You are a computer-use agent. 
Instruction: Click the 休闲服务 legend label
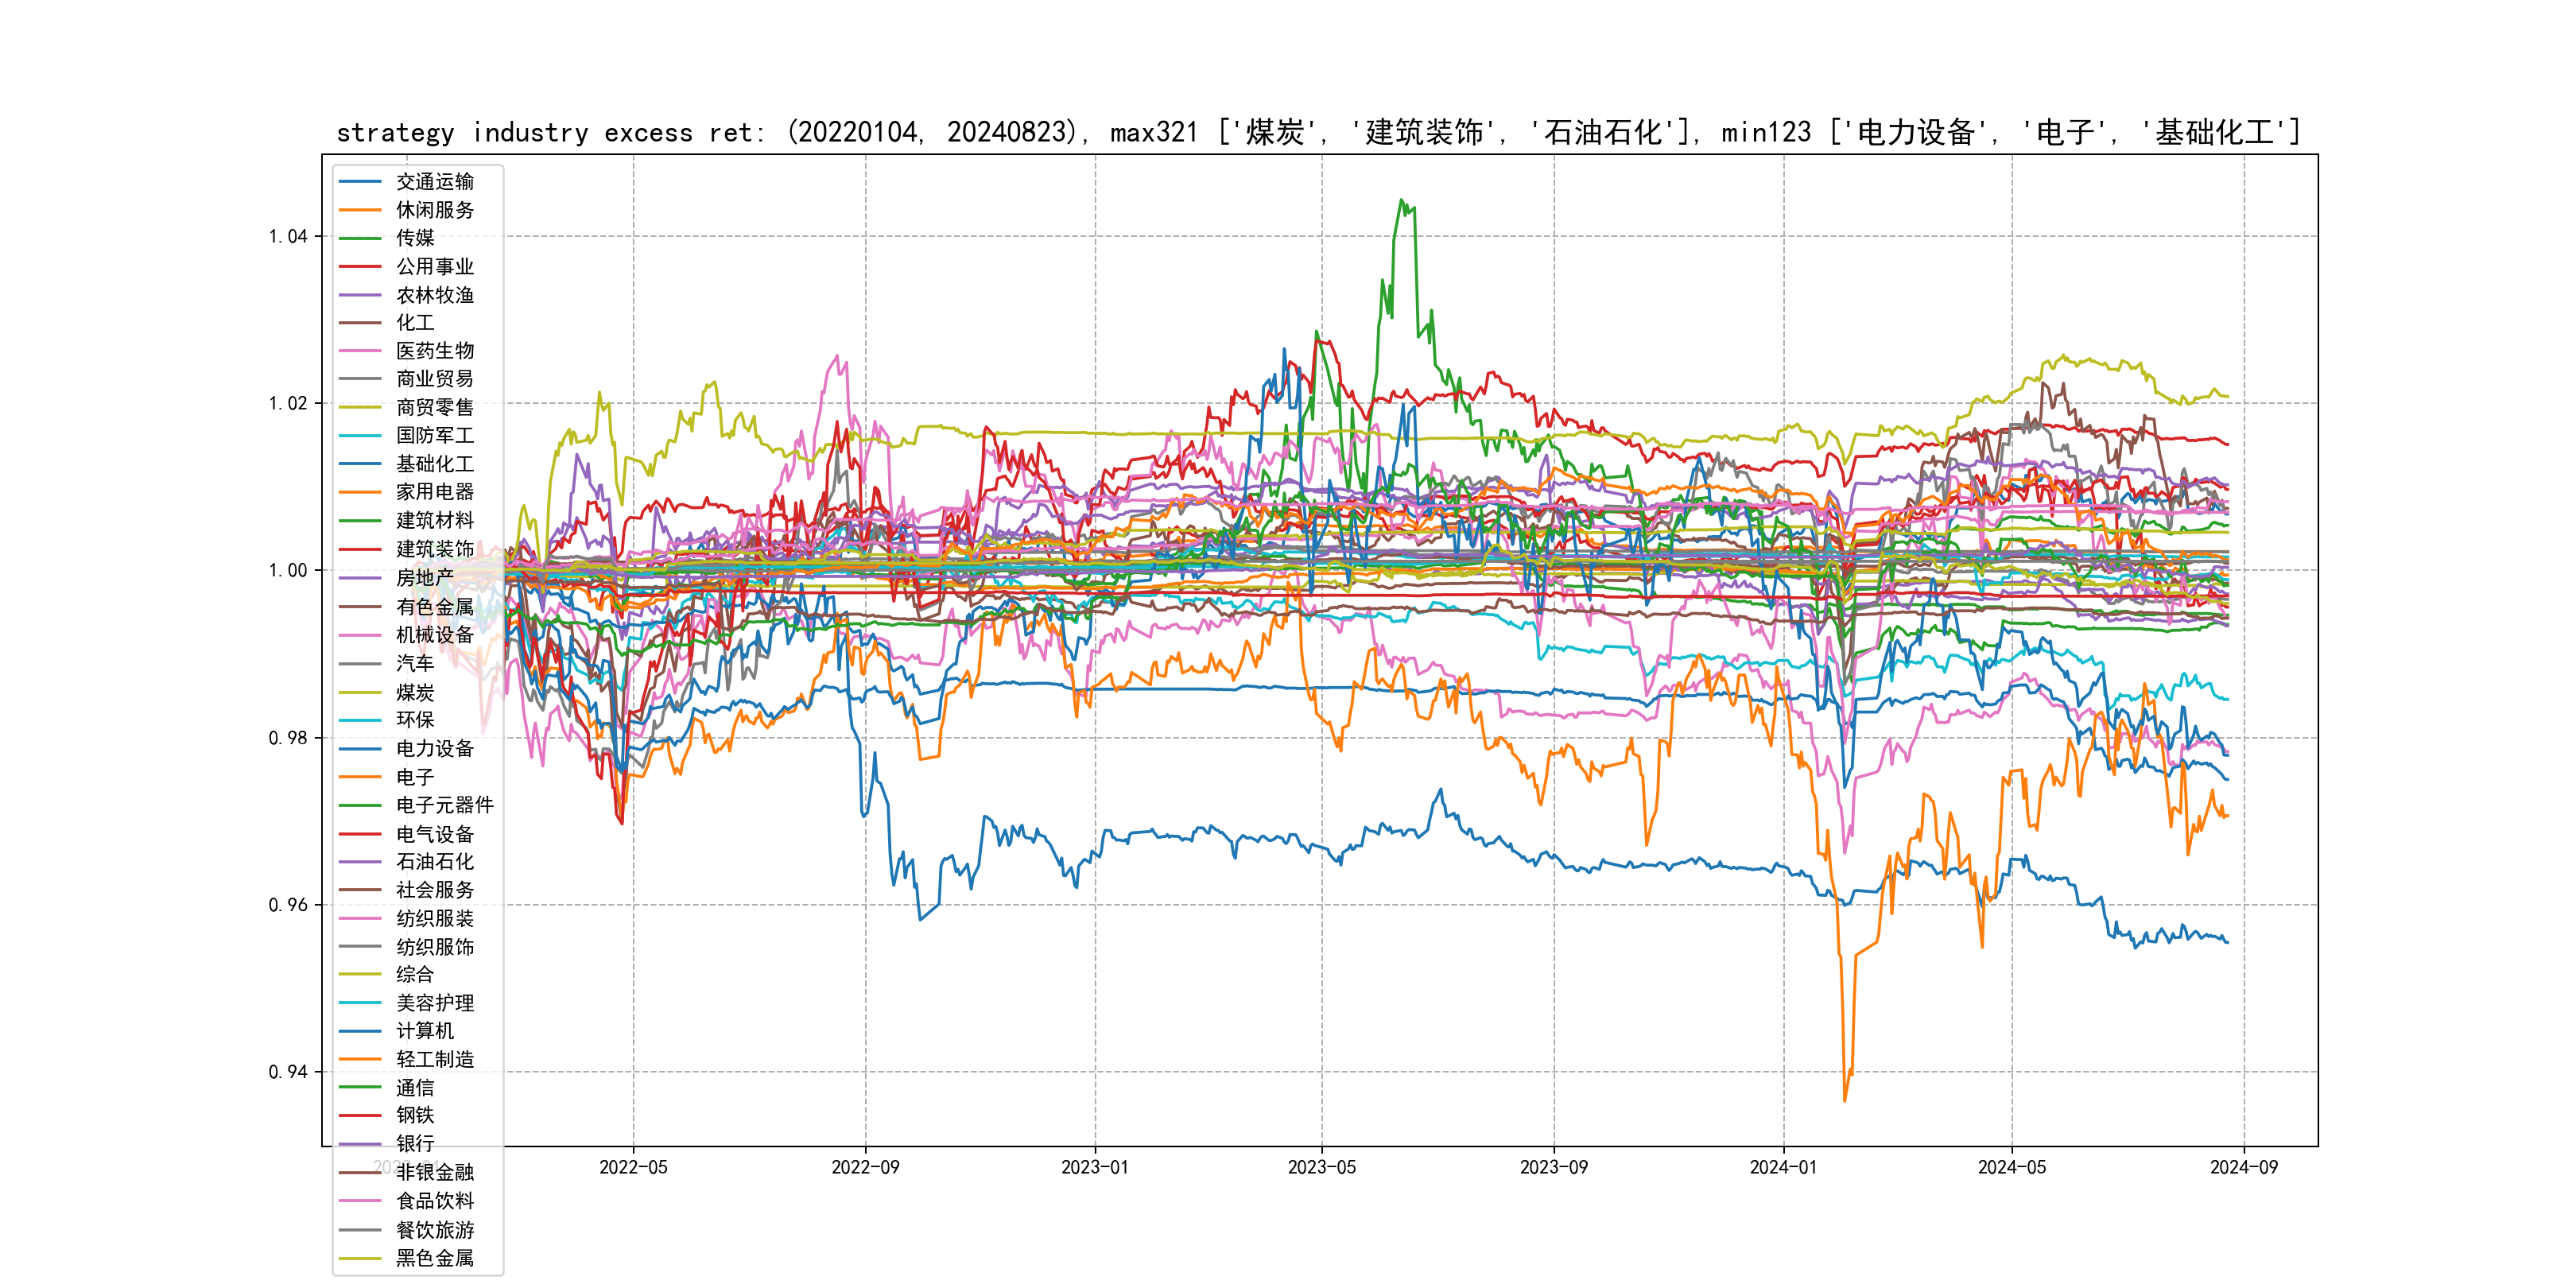[434, 210]
